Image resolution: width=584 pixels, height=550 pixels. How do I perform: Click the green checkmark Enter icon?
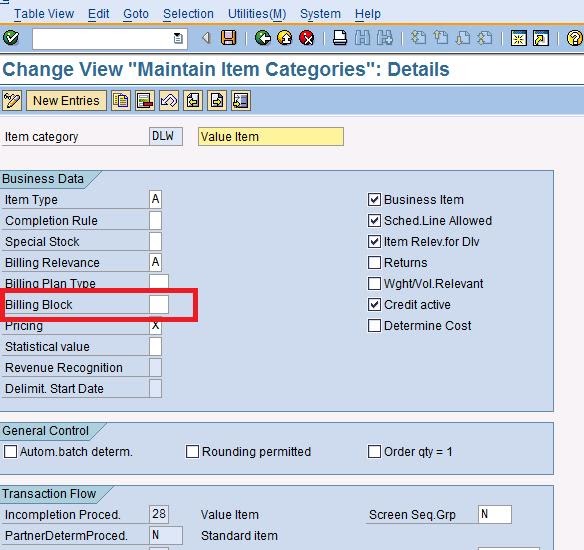(11, 38)
